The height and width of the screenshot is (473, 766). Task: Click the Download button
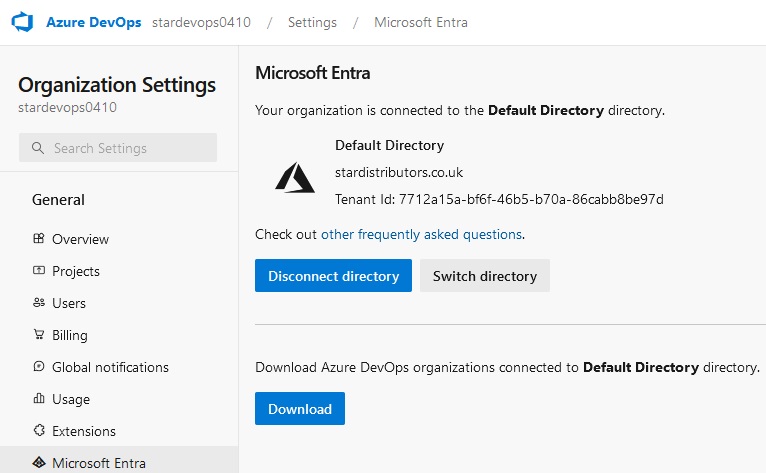(300, 408)
